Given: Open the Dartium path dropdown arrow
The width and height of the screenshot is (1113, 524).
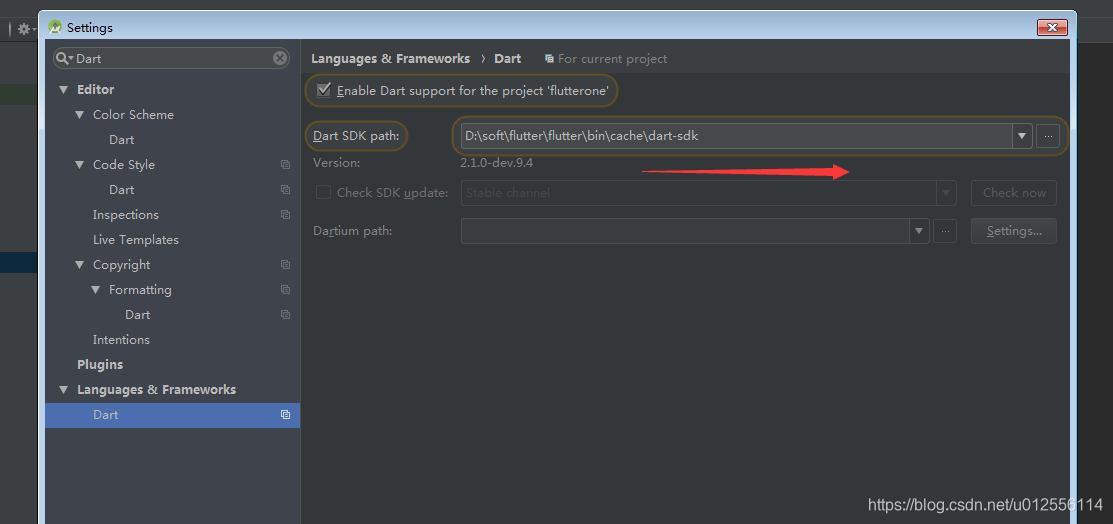Looking at the screenshot, I should [919, 231].
